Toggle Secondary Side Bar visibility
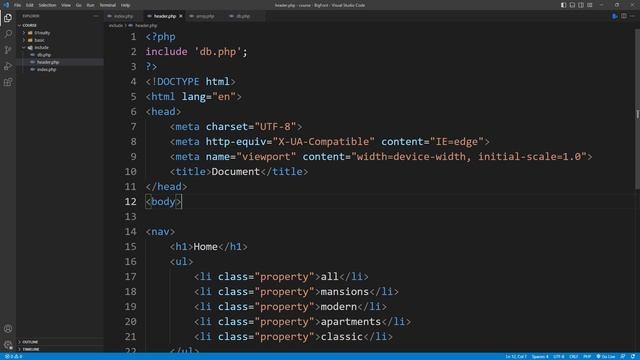The height and width of the screenshot is (360, 640). (x=581, y=5)
